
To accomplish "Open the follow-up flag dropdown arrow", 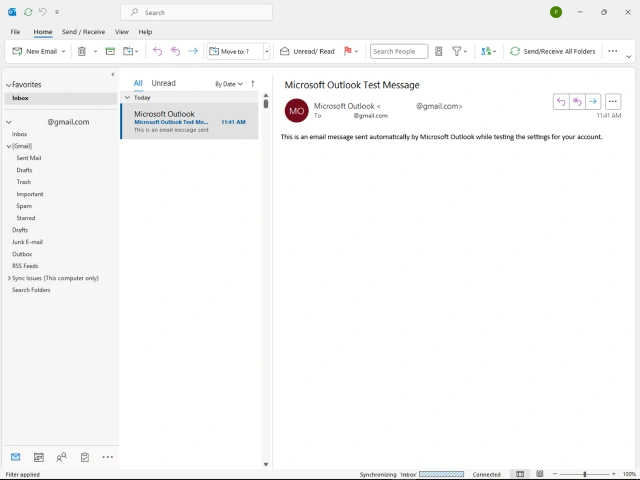I will 356,51.
